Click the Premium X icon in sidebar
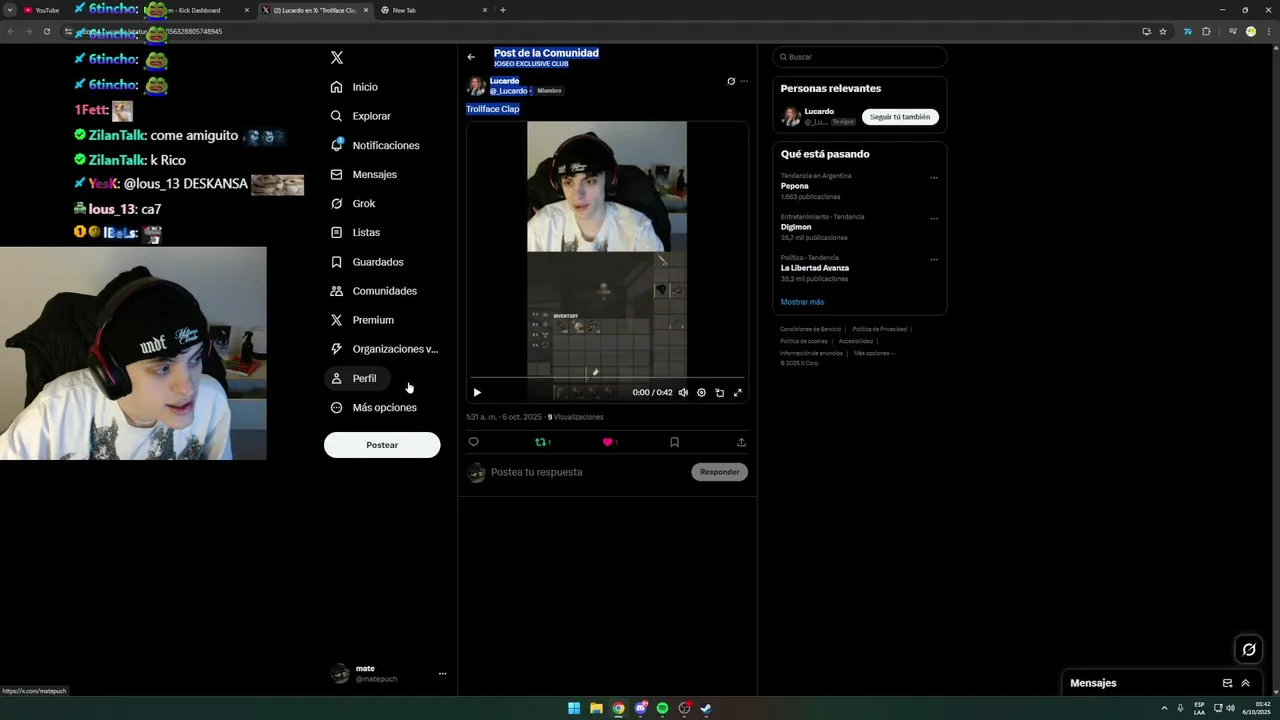Image resolution: width=1280 pixels, height=720 pixels. pyautogui.click(x=337, y=320)
